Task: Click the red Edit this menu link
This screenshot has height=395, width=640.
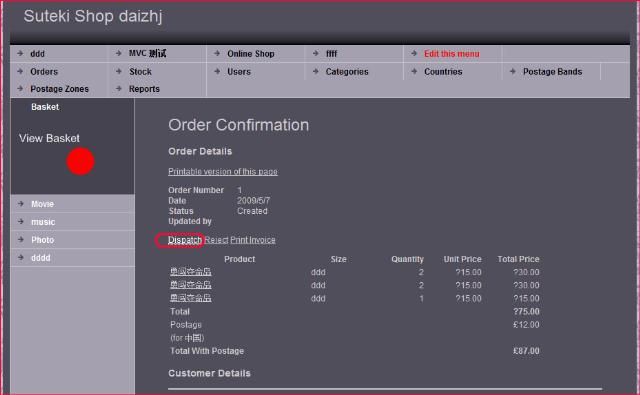Action: pyautogui.click(x=451, y=53)
